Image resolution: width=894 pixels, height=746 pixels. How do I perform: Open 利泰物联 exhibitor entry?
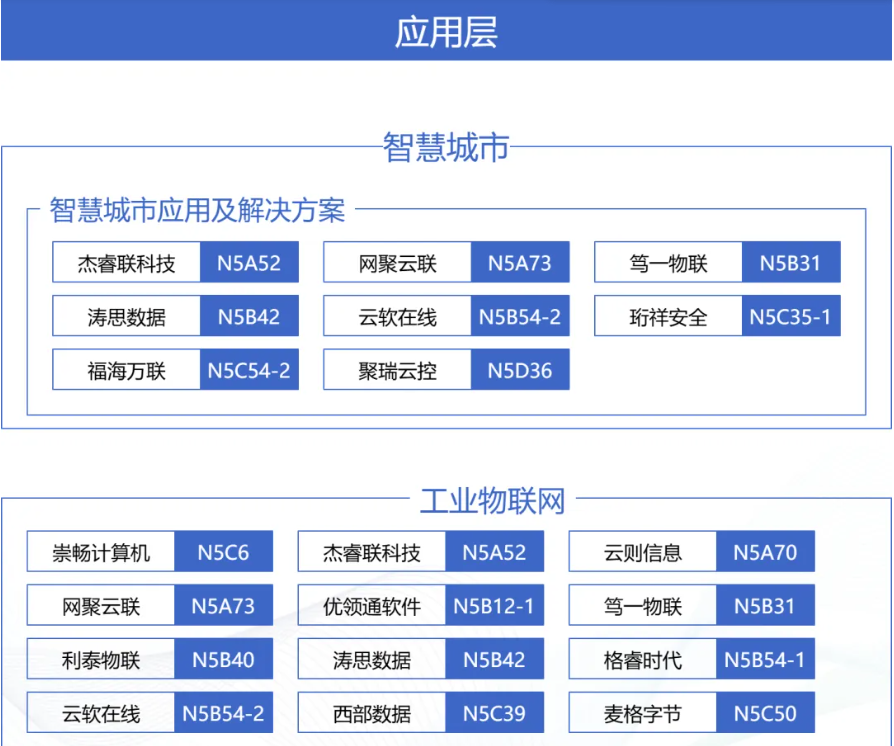click(x=101, y=661)
